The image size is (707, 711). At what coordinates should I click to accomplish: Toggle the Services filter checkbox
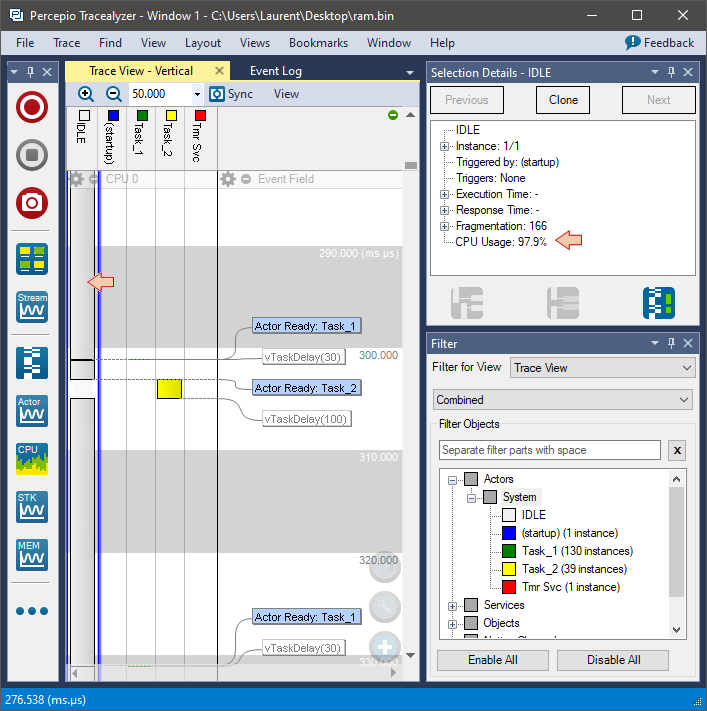click(471, 605)
